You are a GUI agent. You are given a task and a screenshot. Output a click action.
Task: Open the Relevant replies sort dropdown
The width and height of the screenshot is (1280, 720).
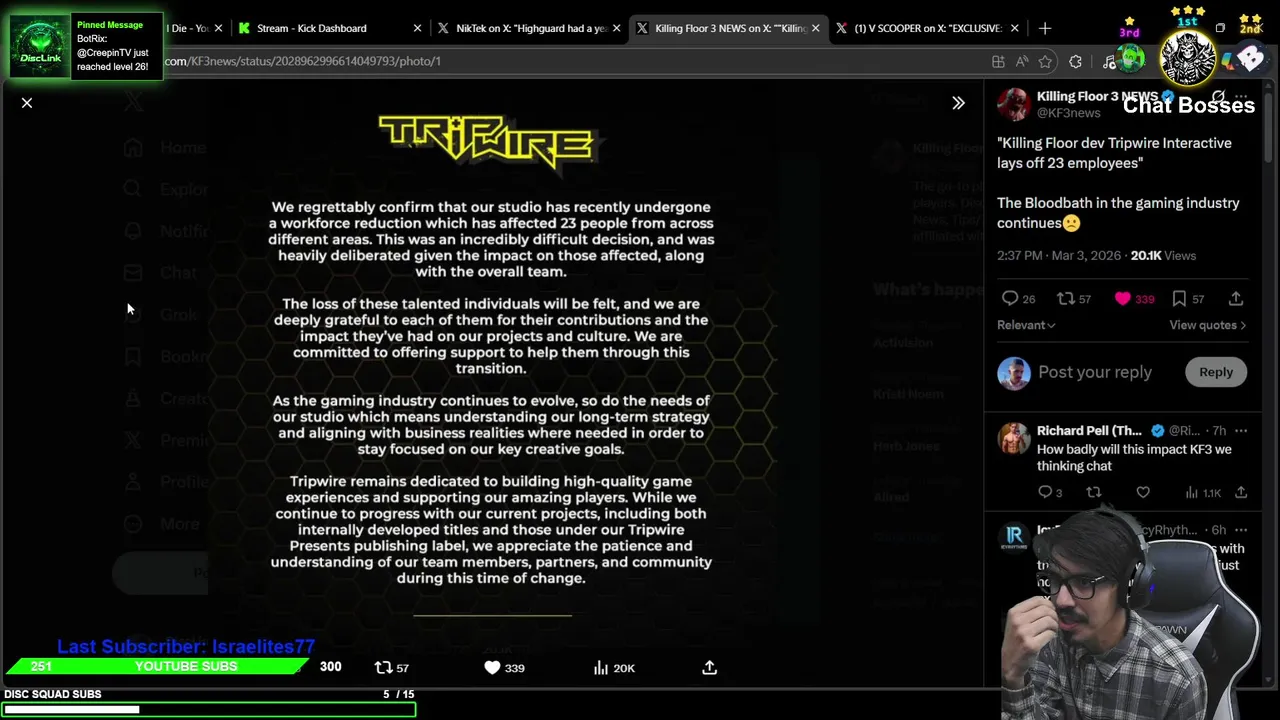[x=1026, y=325]
